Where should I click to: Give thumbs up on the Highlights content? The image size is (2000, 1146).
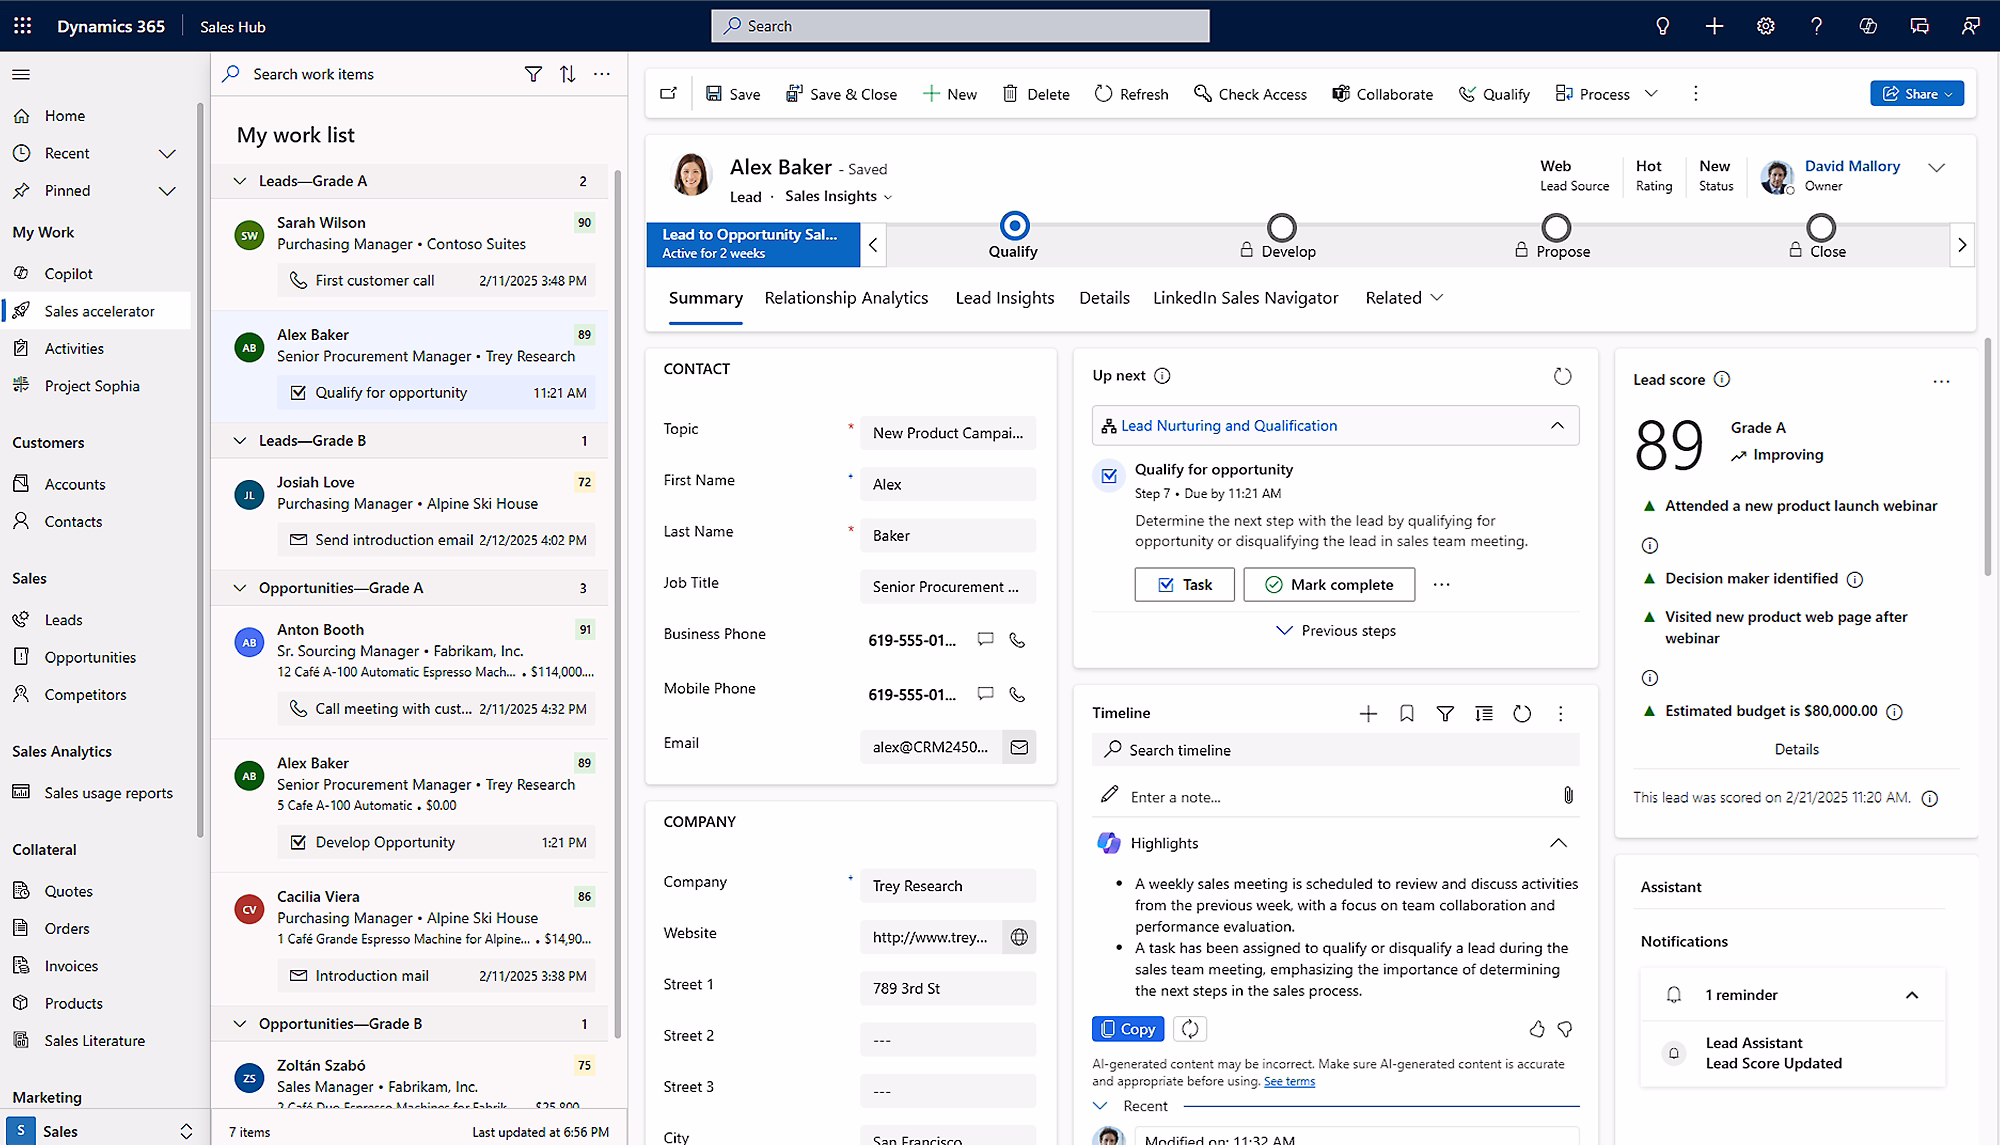(x=1537, y=1028)
